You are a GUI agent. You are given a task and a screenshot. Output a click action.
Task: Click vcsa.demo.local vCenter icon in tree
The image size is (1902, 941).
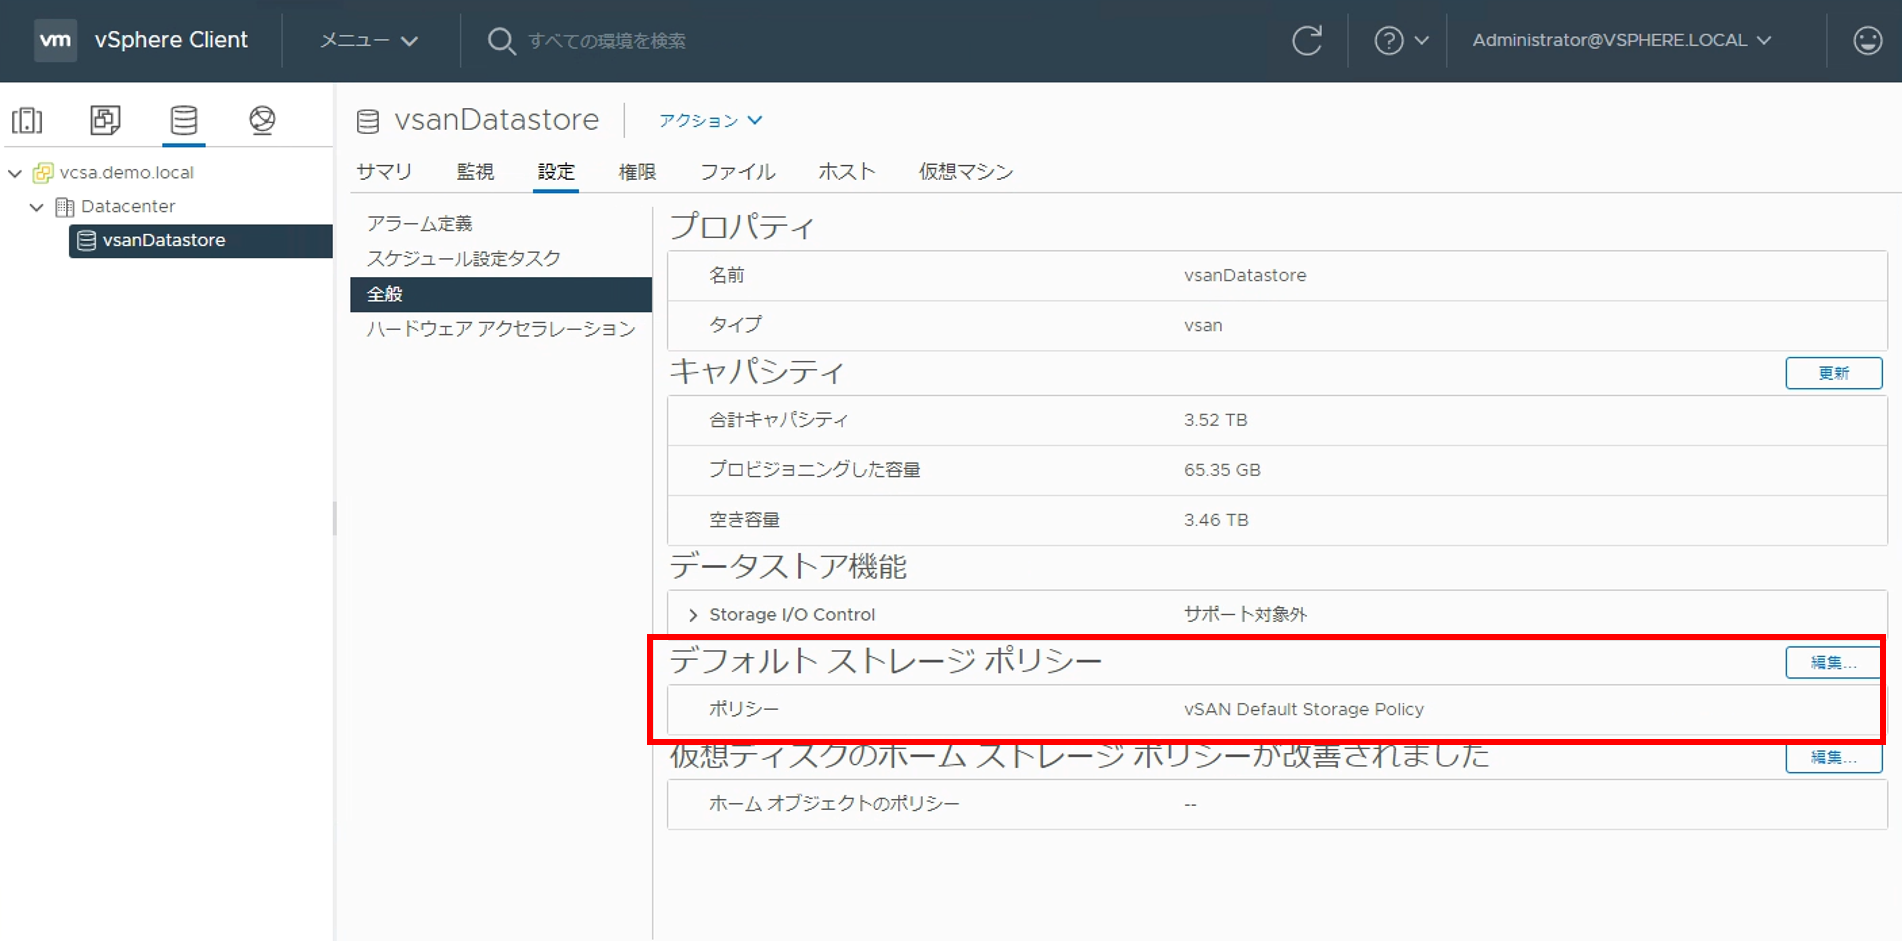[43, 173]
